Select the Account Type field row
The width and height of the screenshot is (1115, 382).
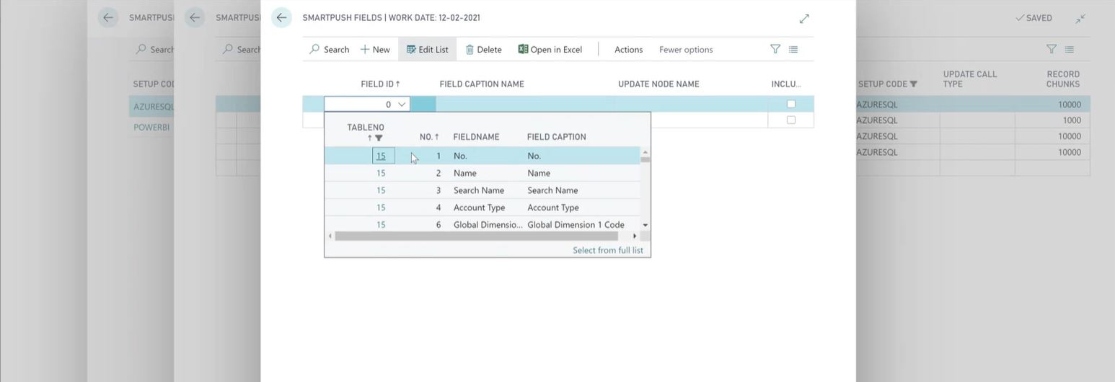coord(483,208)
